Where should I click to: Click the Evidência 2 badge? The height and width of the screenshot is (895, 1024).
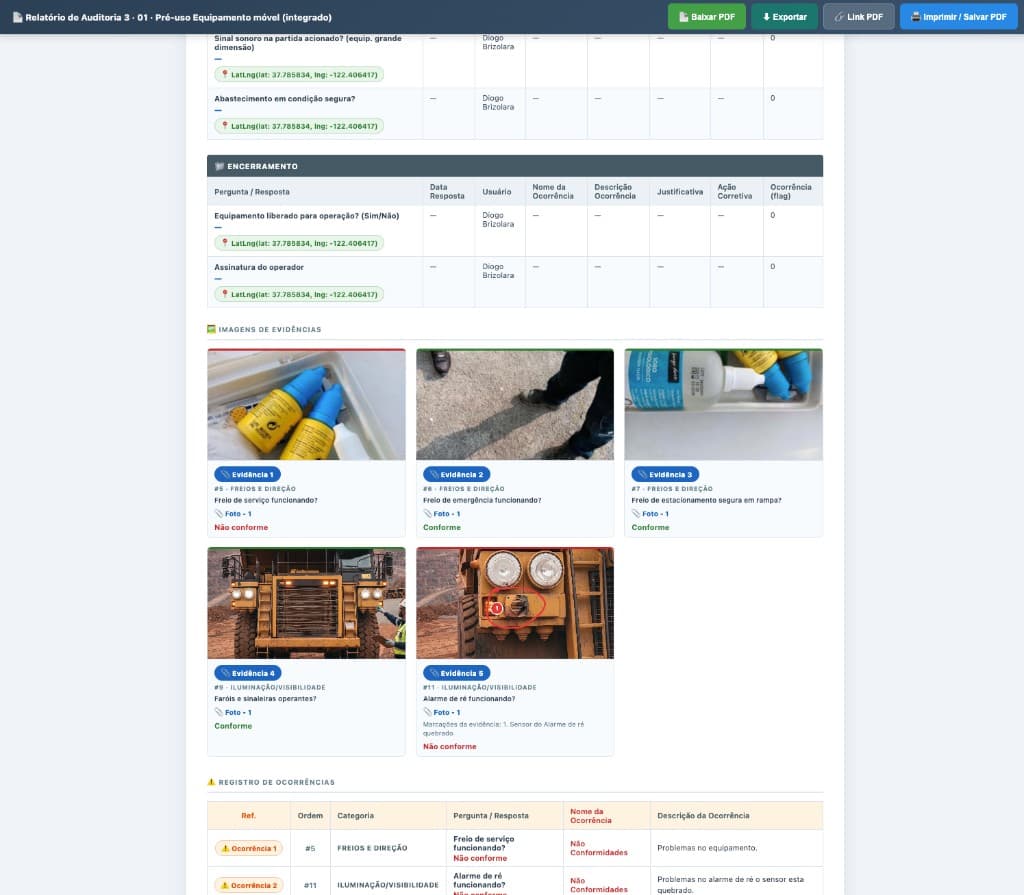point(456,475)
